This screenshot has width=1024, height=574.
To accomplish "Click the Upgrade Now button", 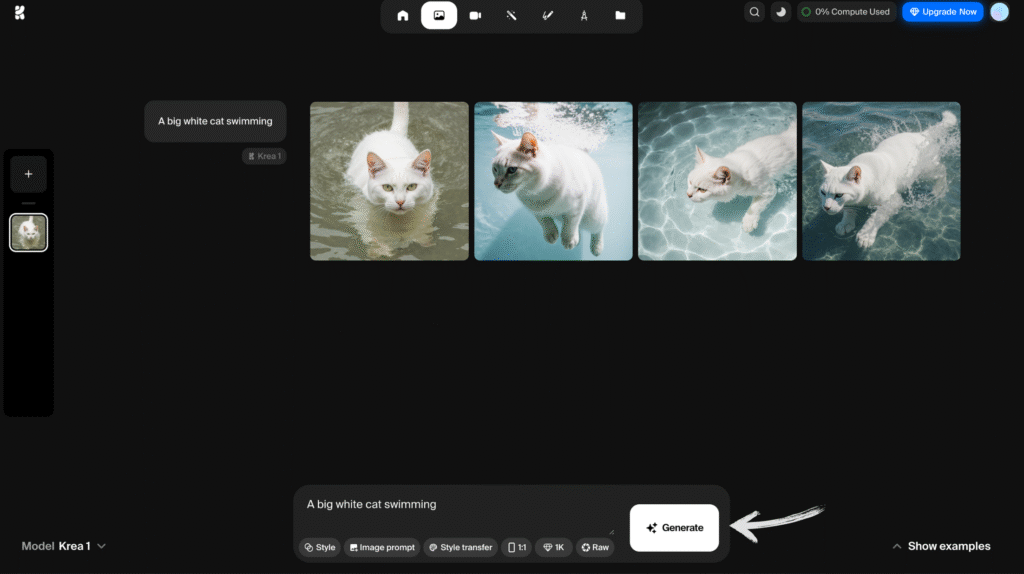I will click(942, 12).
